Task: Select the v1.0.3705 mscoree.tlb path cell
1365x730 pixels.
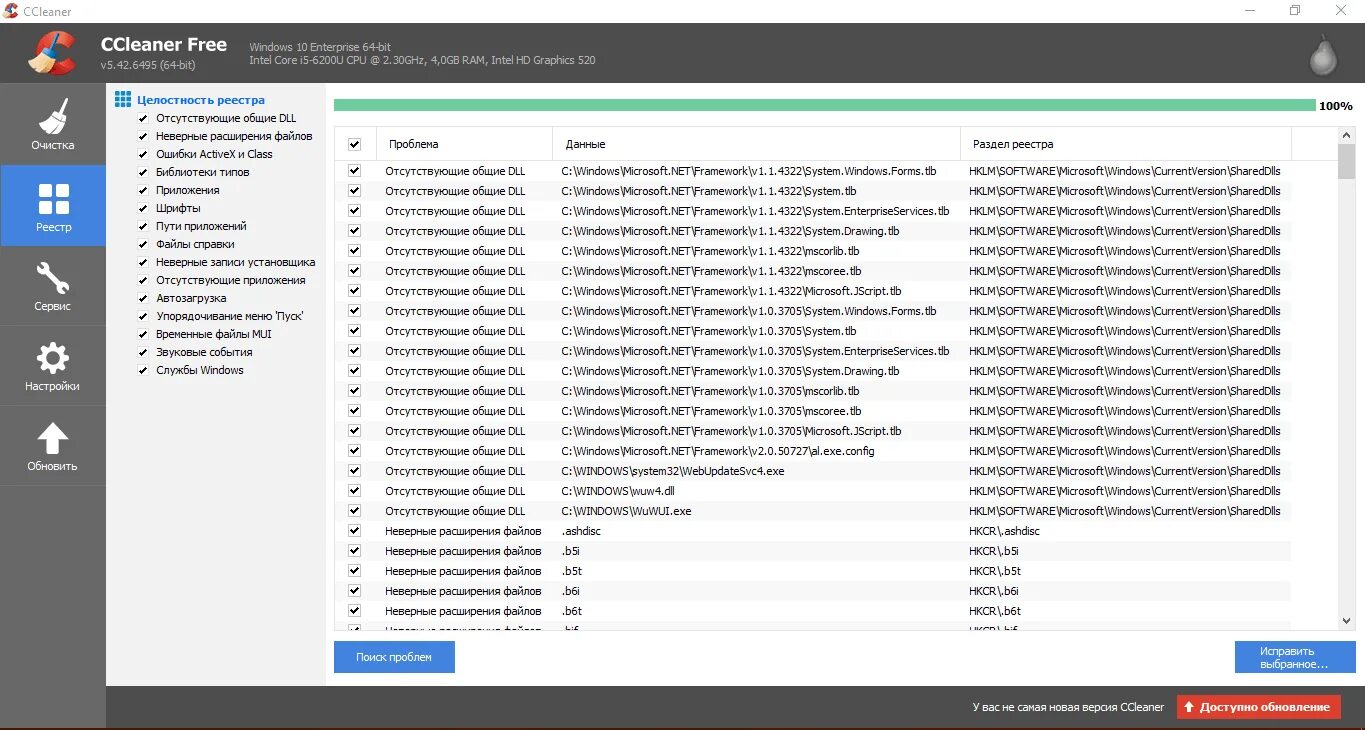Action: 711,411
